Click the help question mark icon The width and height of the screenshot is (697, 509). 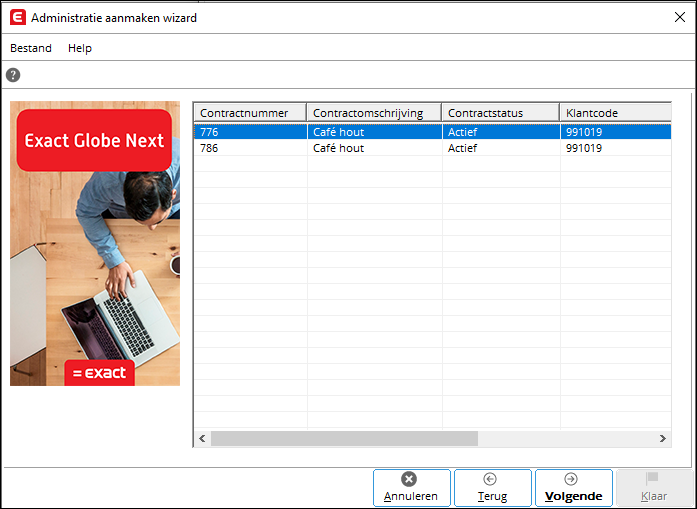pos(13,75)
